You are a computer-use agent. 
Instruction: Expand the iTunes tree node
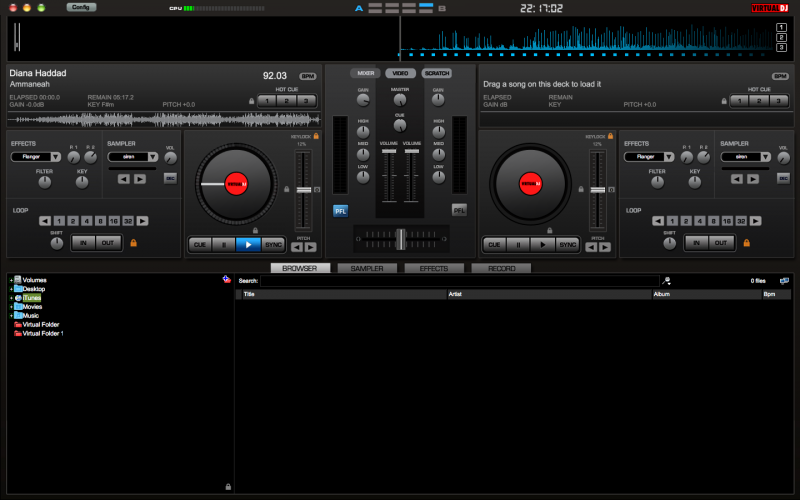click(x=11, y=298)
